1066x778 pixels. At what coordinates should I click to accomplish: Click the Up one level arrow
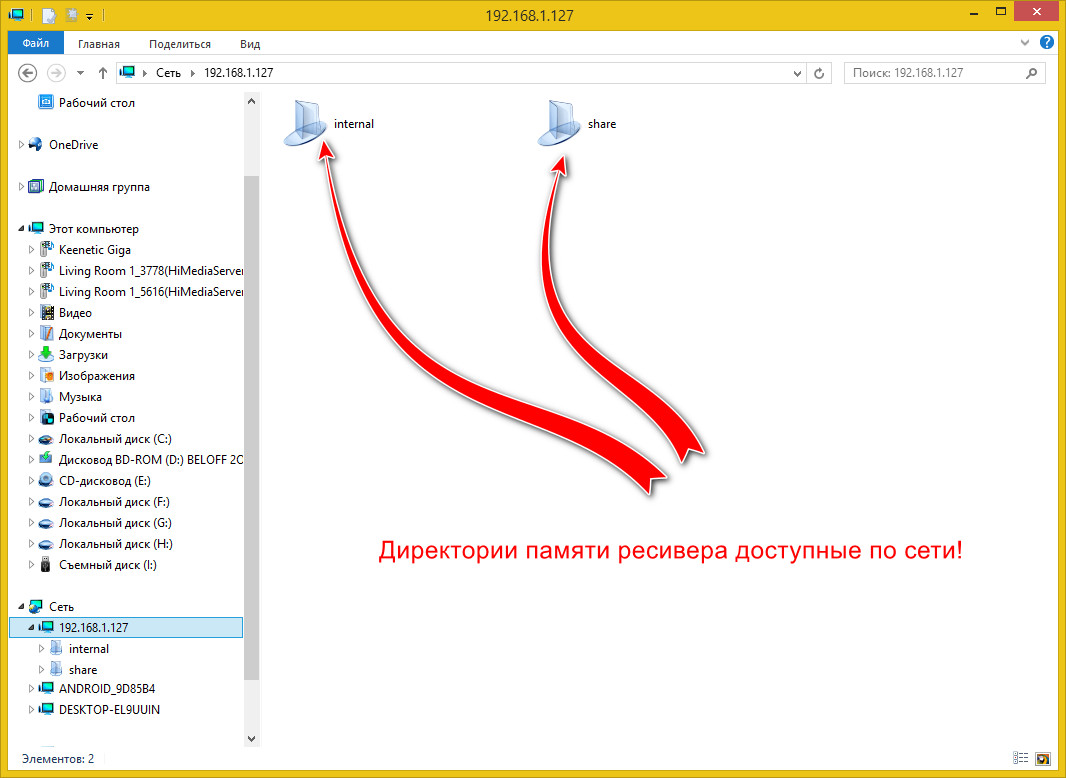tap(103, 73)
